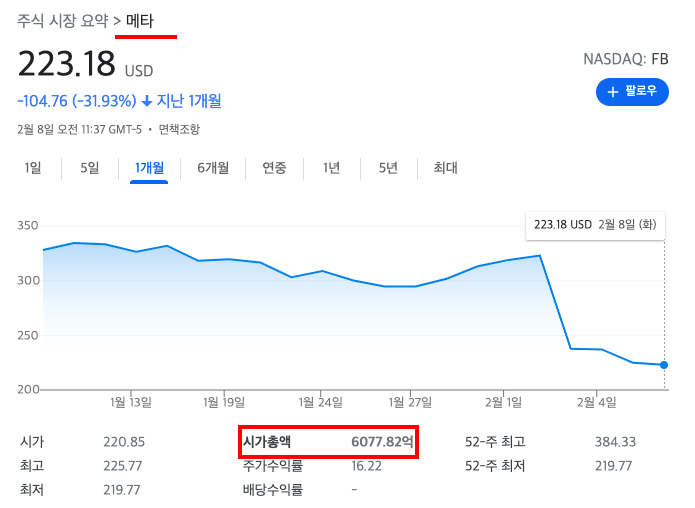695x508 pixels.
Task: Select the 1개월 time range tab
Action: tap(149, 168)
